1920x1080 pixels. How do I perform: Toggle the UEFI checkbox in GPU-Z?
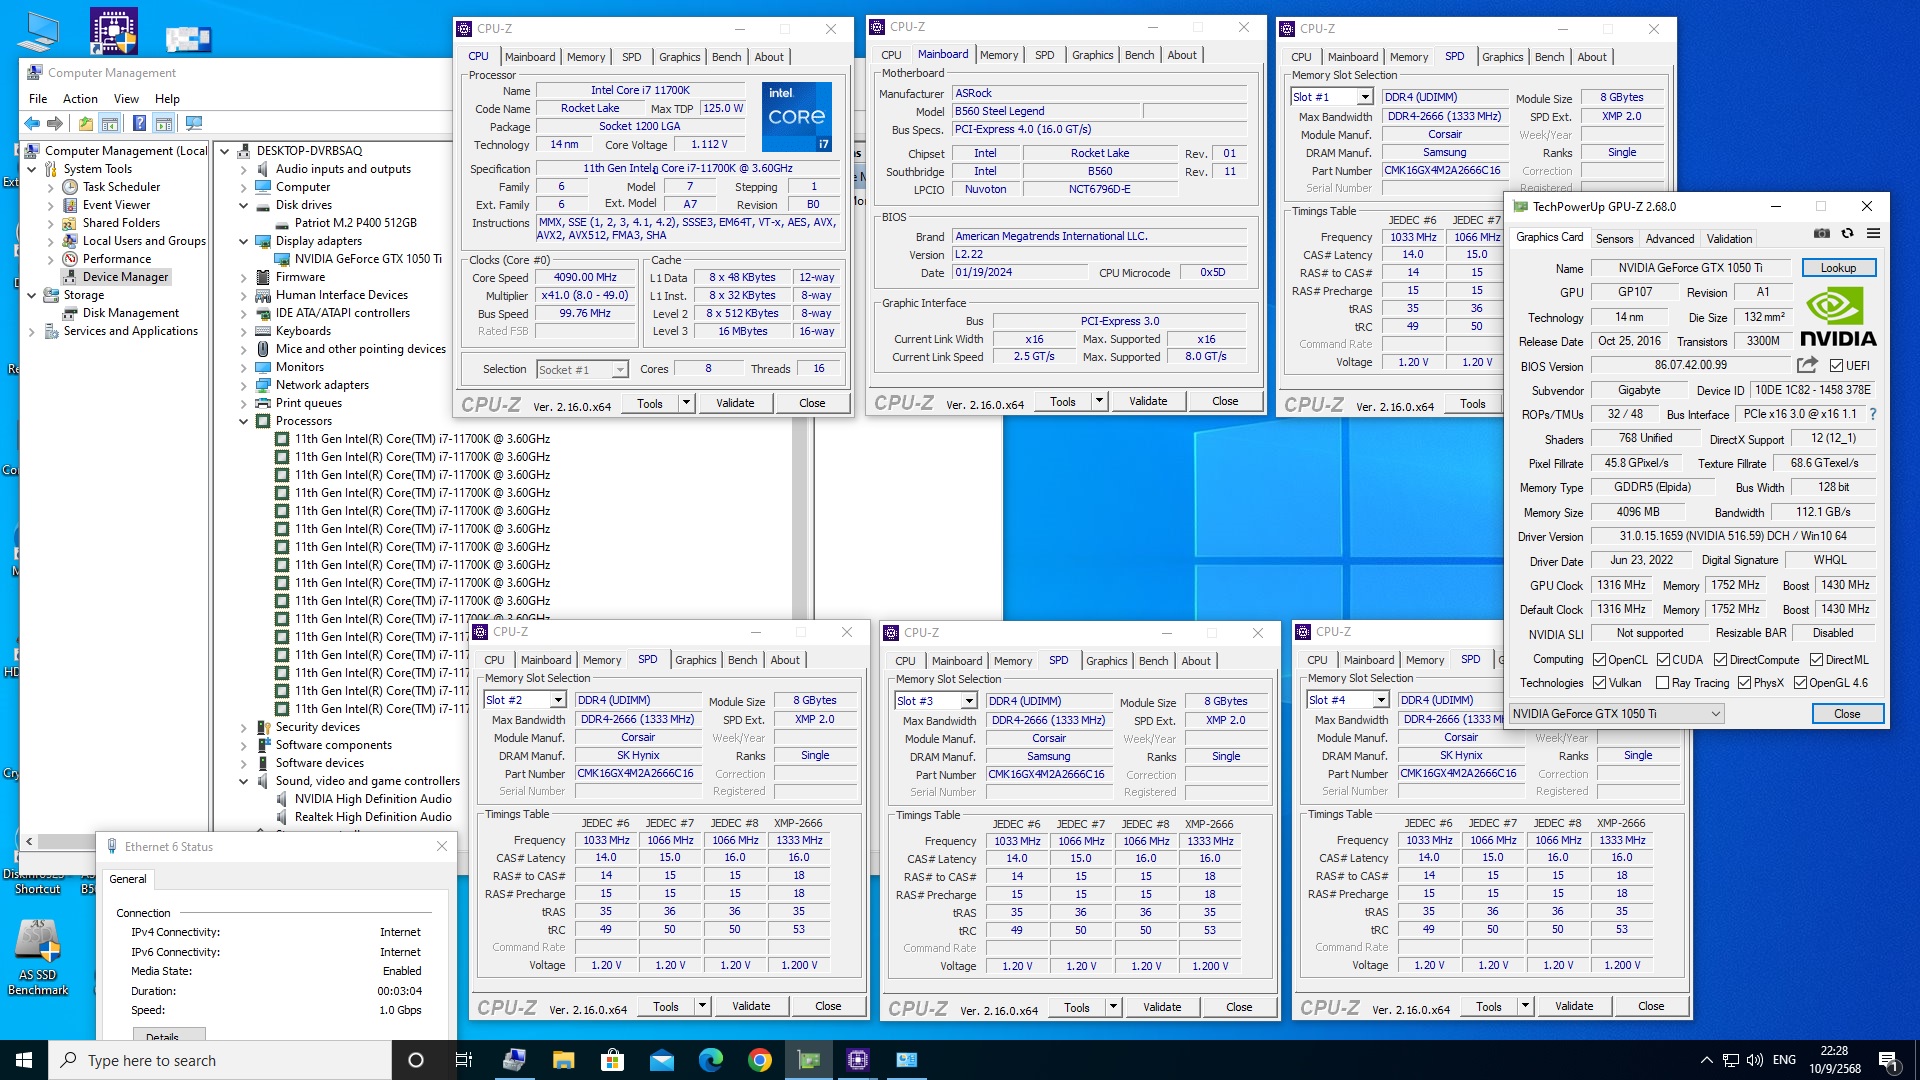[1836, 366]
